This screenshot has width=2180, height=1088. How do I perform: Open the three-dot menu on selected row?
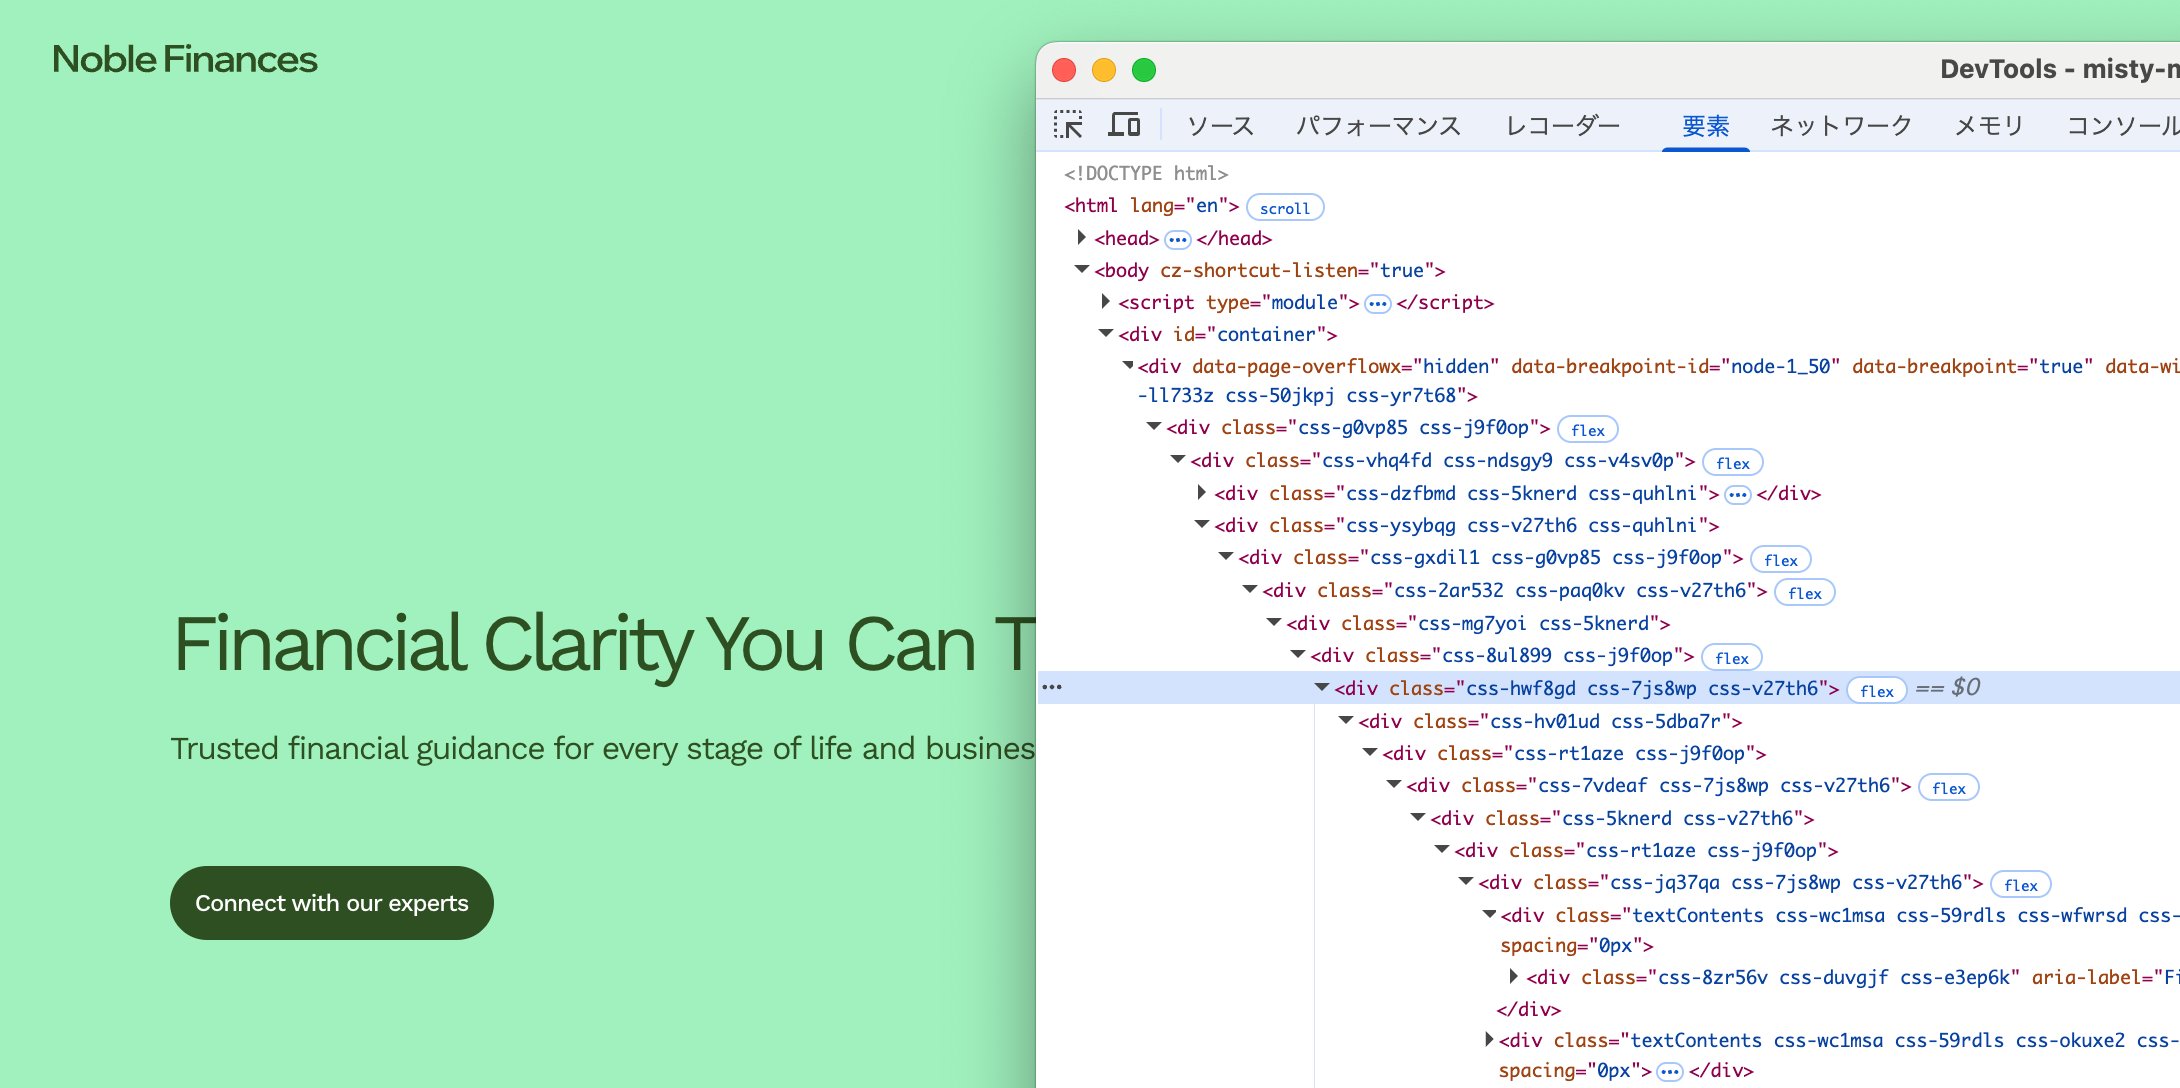pyautogui.click(x=1052, y=687)
